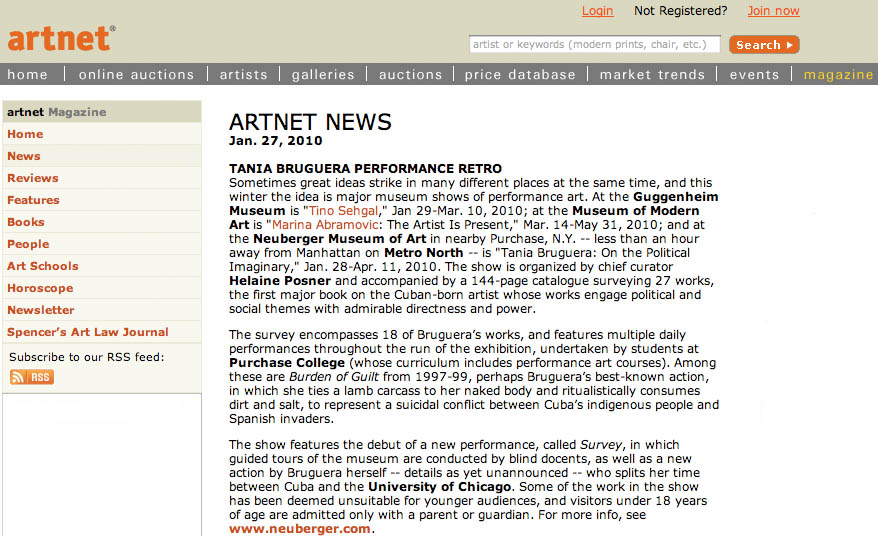Focus the artist or keywords search field

pyautogui.click(x=594, y=45)
